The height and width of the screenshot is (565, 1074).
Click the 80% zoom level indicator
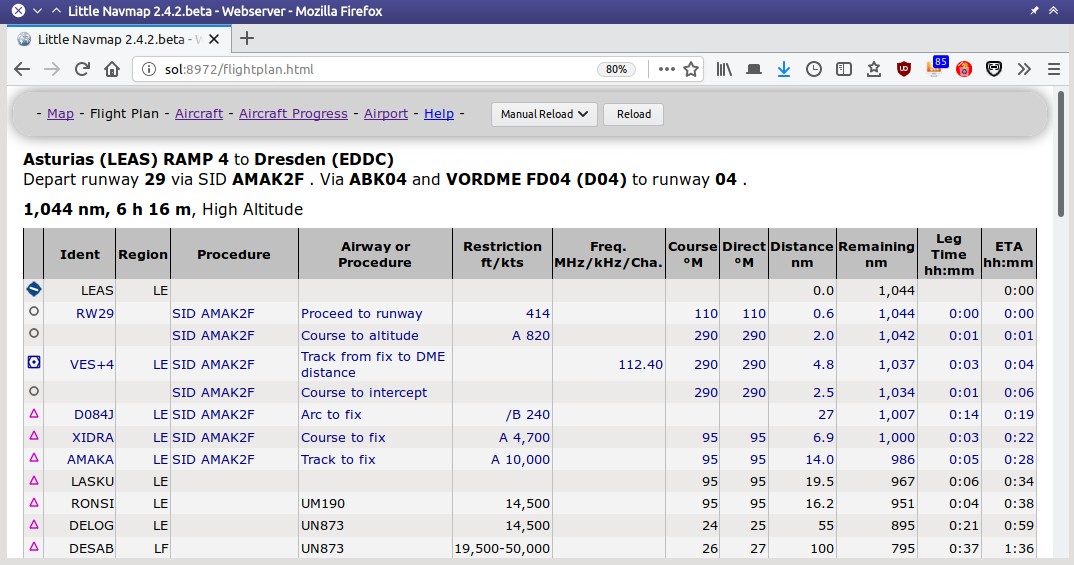coord(616,69)
